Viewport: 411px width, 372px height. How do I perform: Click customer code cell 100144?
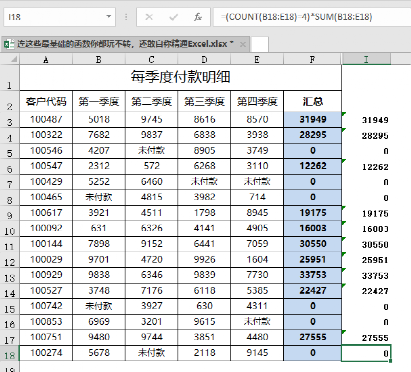pyautogui.click(x=46, y=244)
